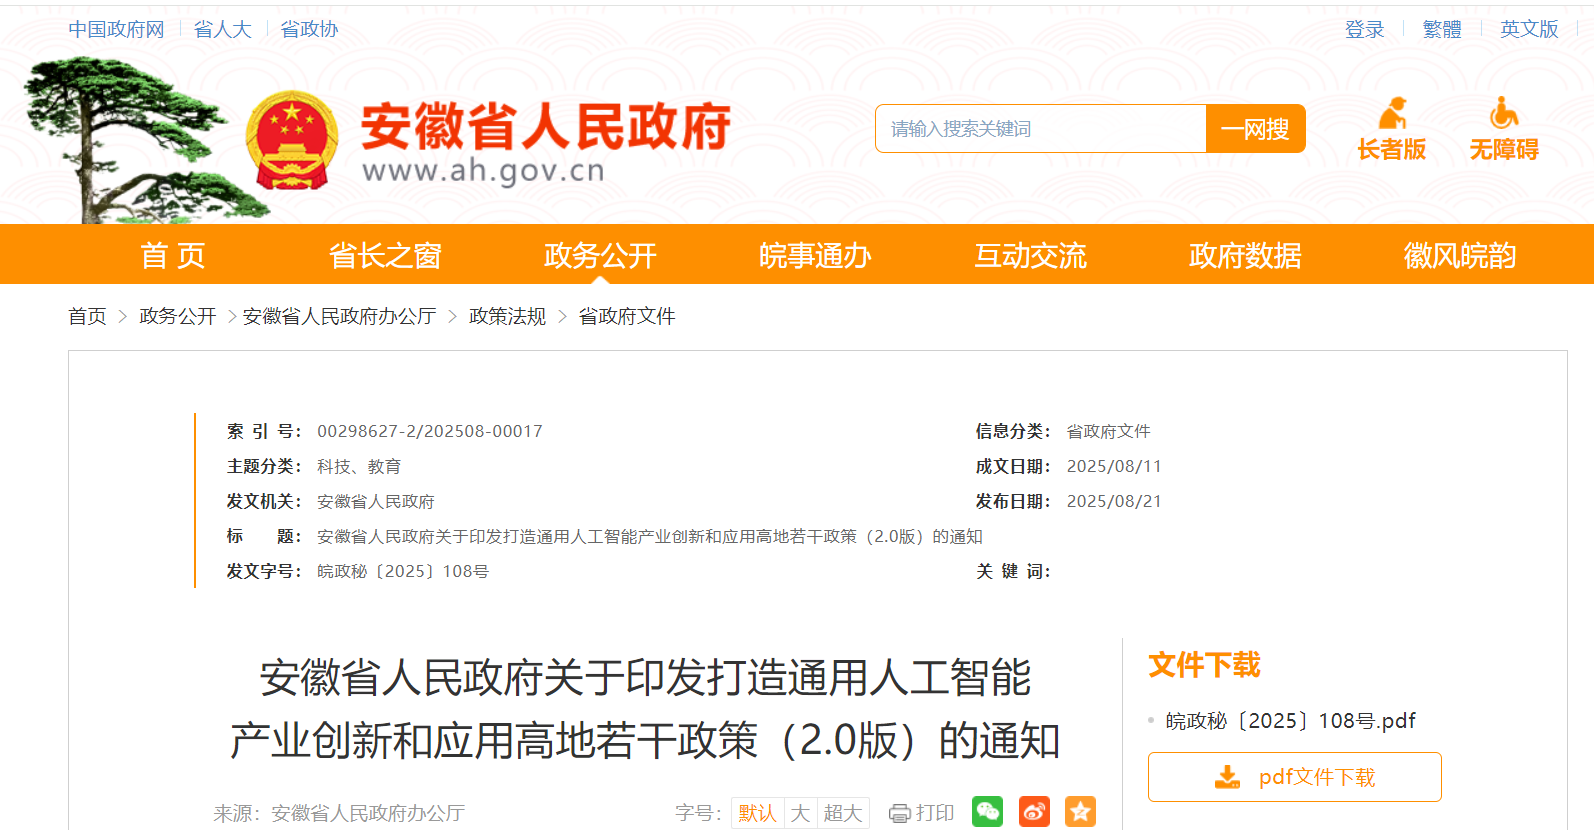Click the 打印 print label
The height and width of the screenshot is (830, 1594).
click(935, 813)
